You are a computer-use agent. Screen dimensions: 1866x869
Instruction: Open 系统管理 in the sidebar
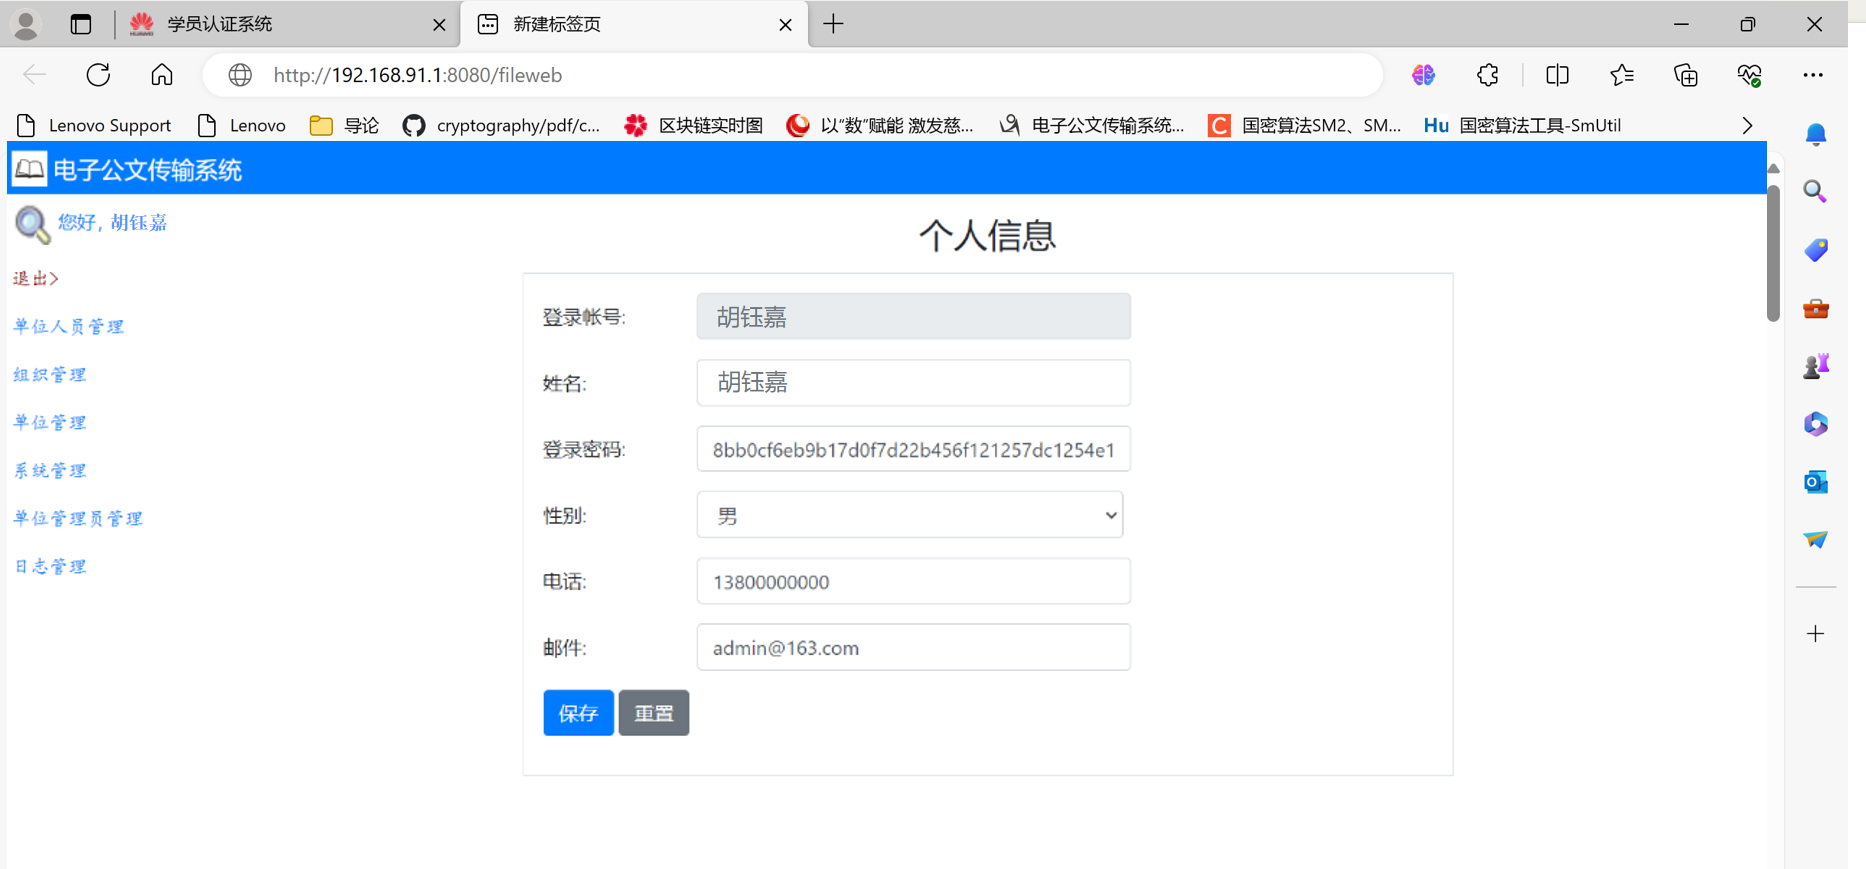click(50, 470)
